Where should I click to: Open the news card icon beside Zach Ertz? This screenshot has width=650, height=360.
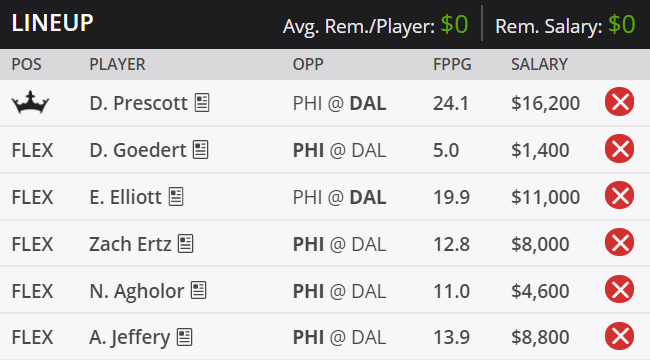pyautogui.click(x=186, y=243)
